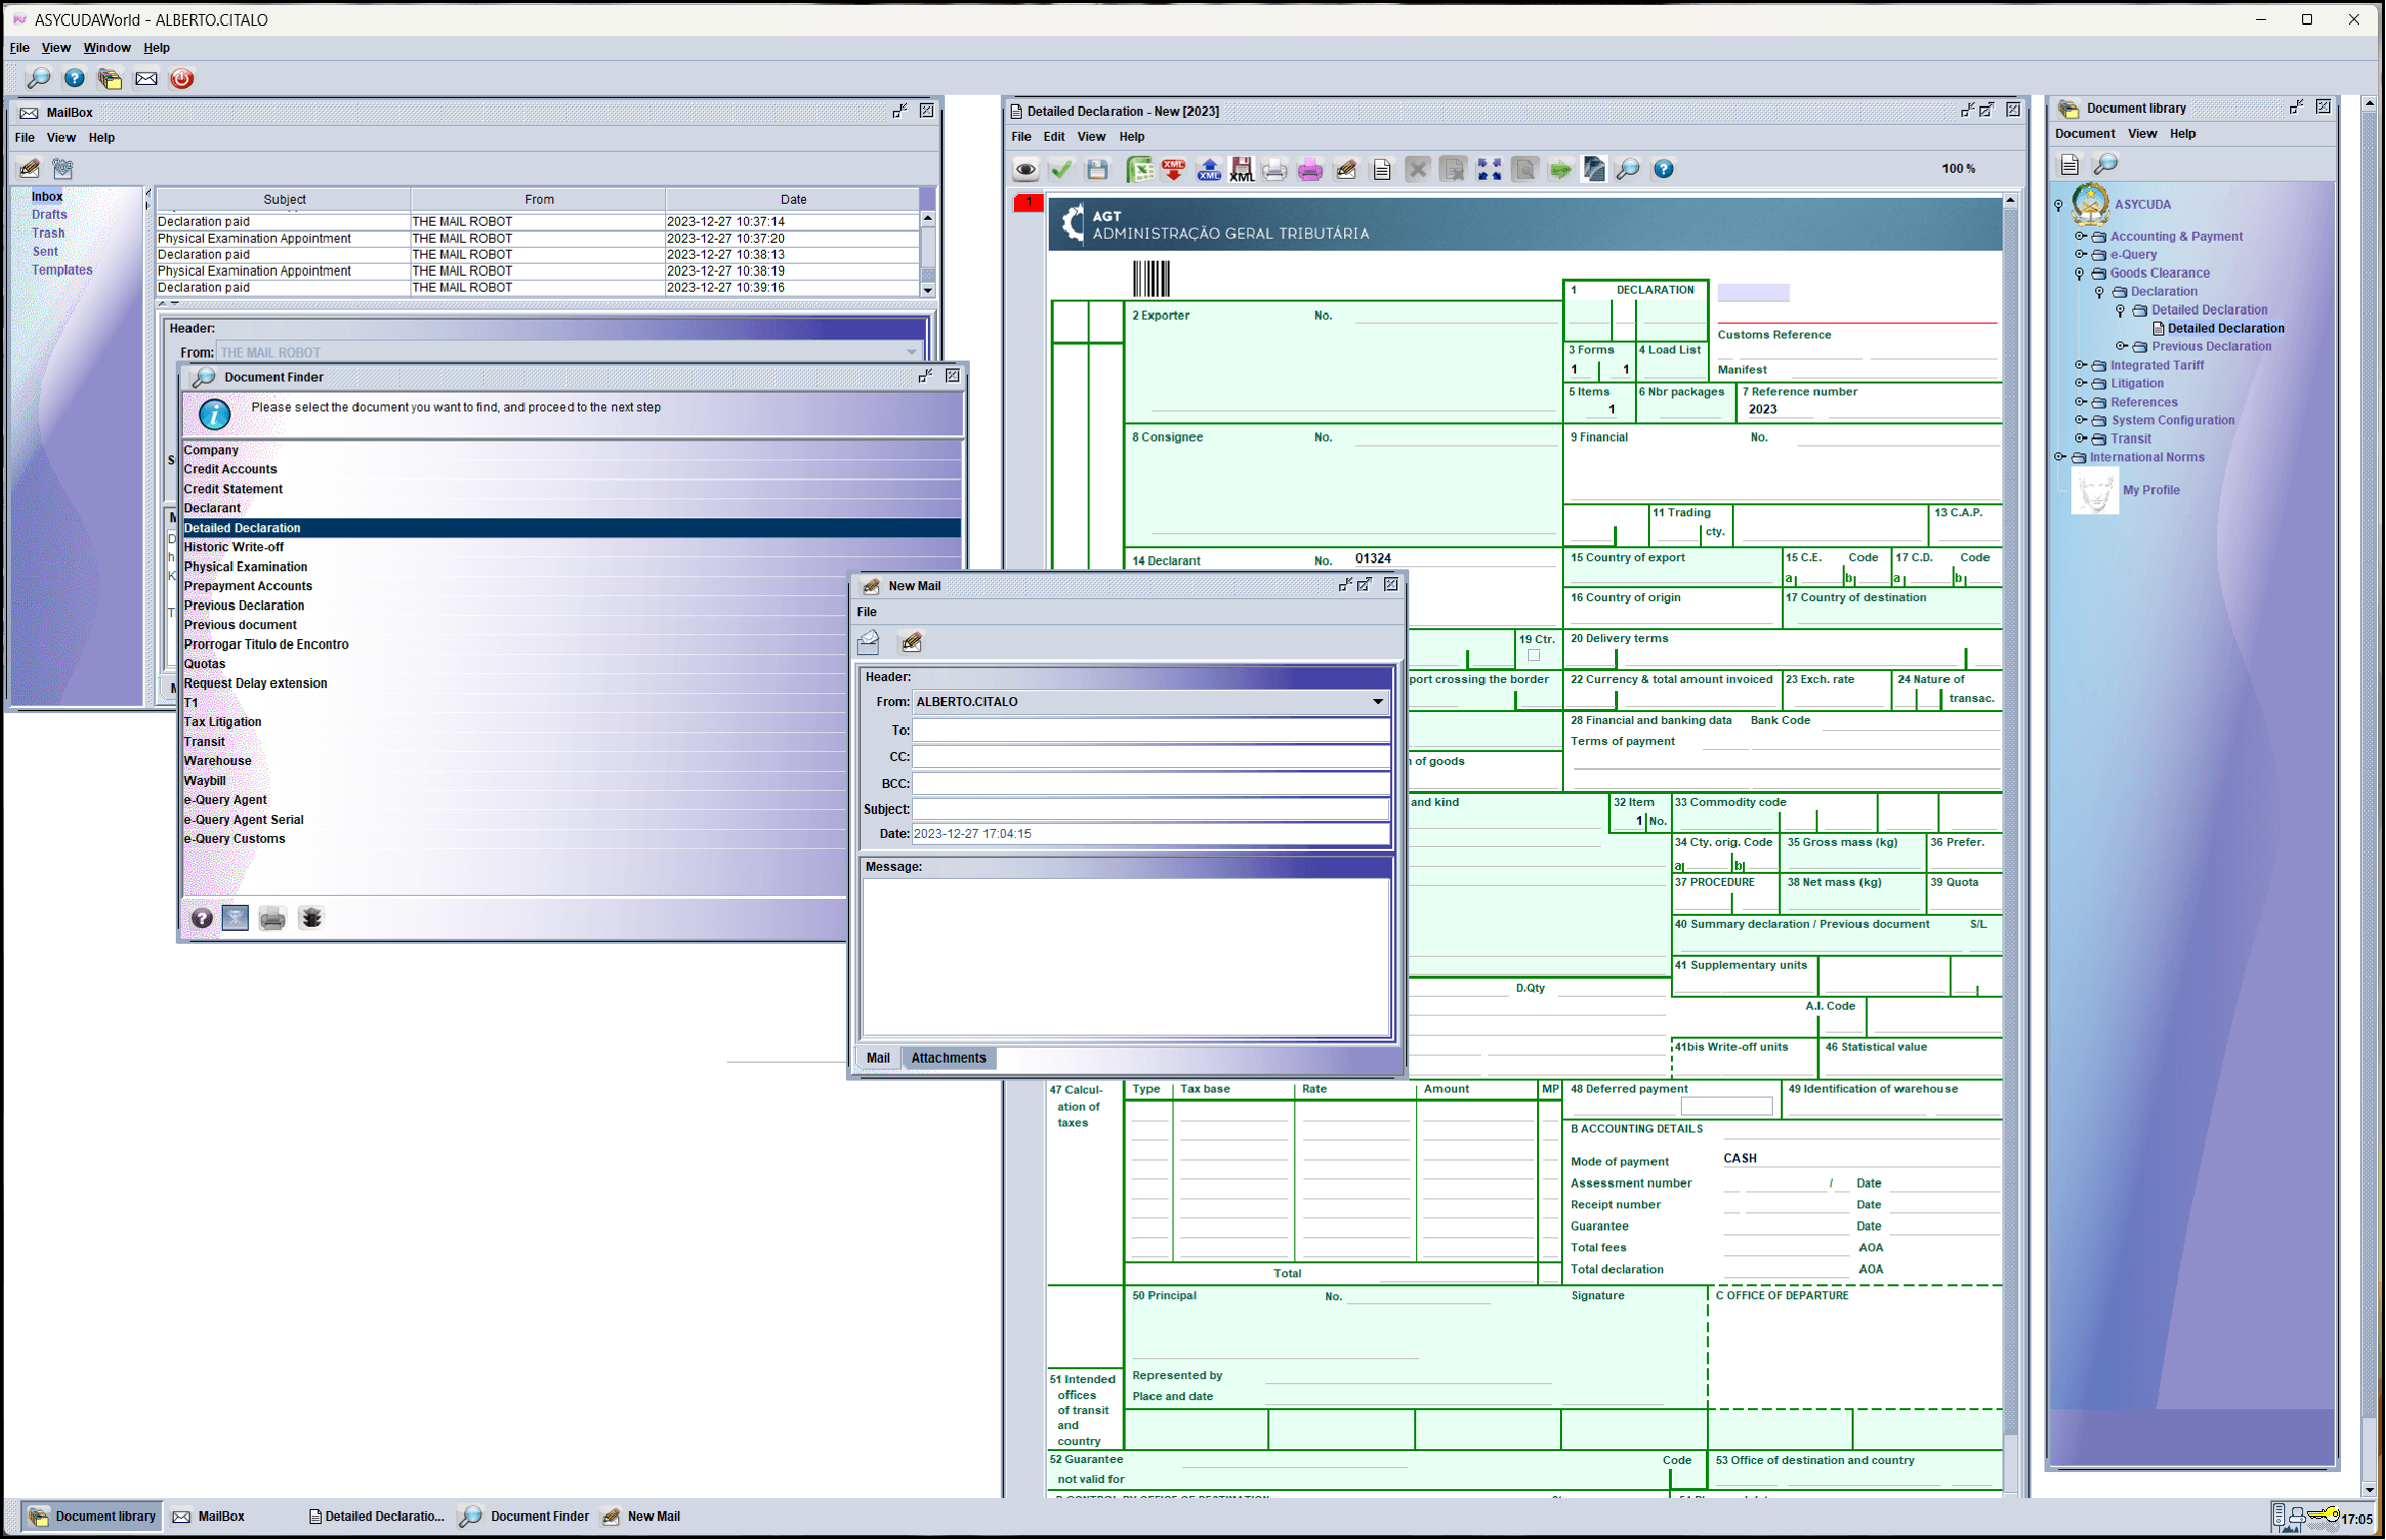Click the MailBox list scrollbar up arrow

(928, 218)
